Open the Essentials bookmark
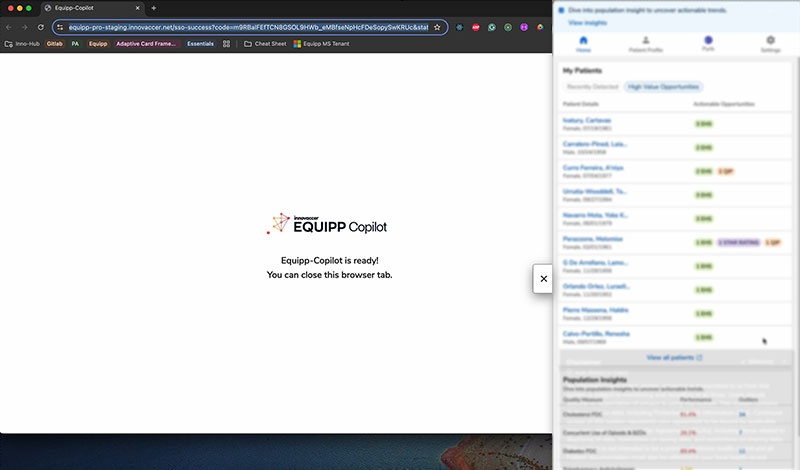 (x=200, y=44)
